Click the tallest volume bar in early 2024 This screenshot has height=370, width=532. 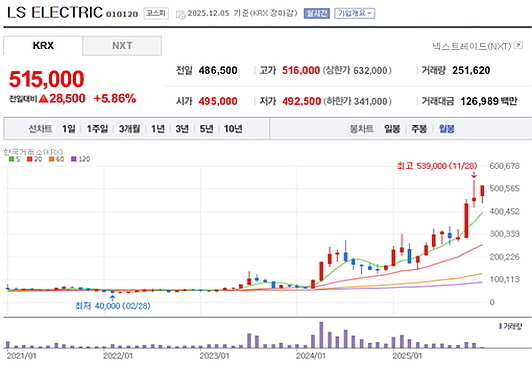(321, 335)
